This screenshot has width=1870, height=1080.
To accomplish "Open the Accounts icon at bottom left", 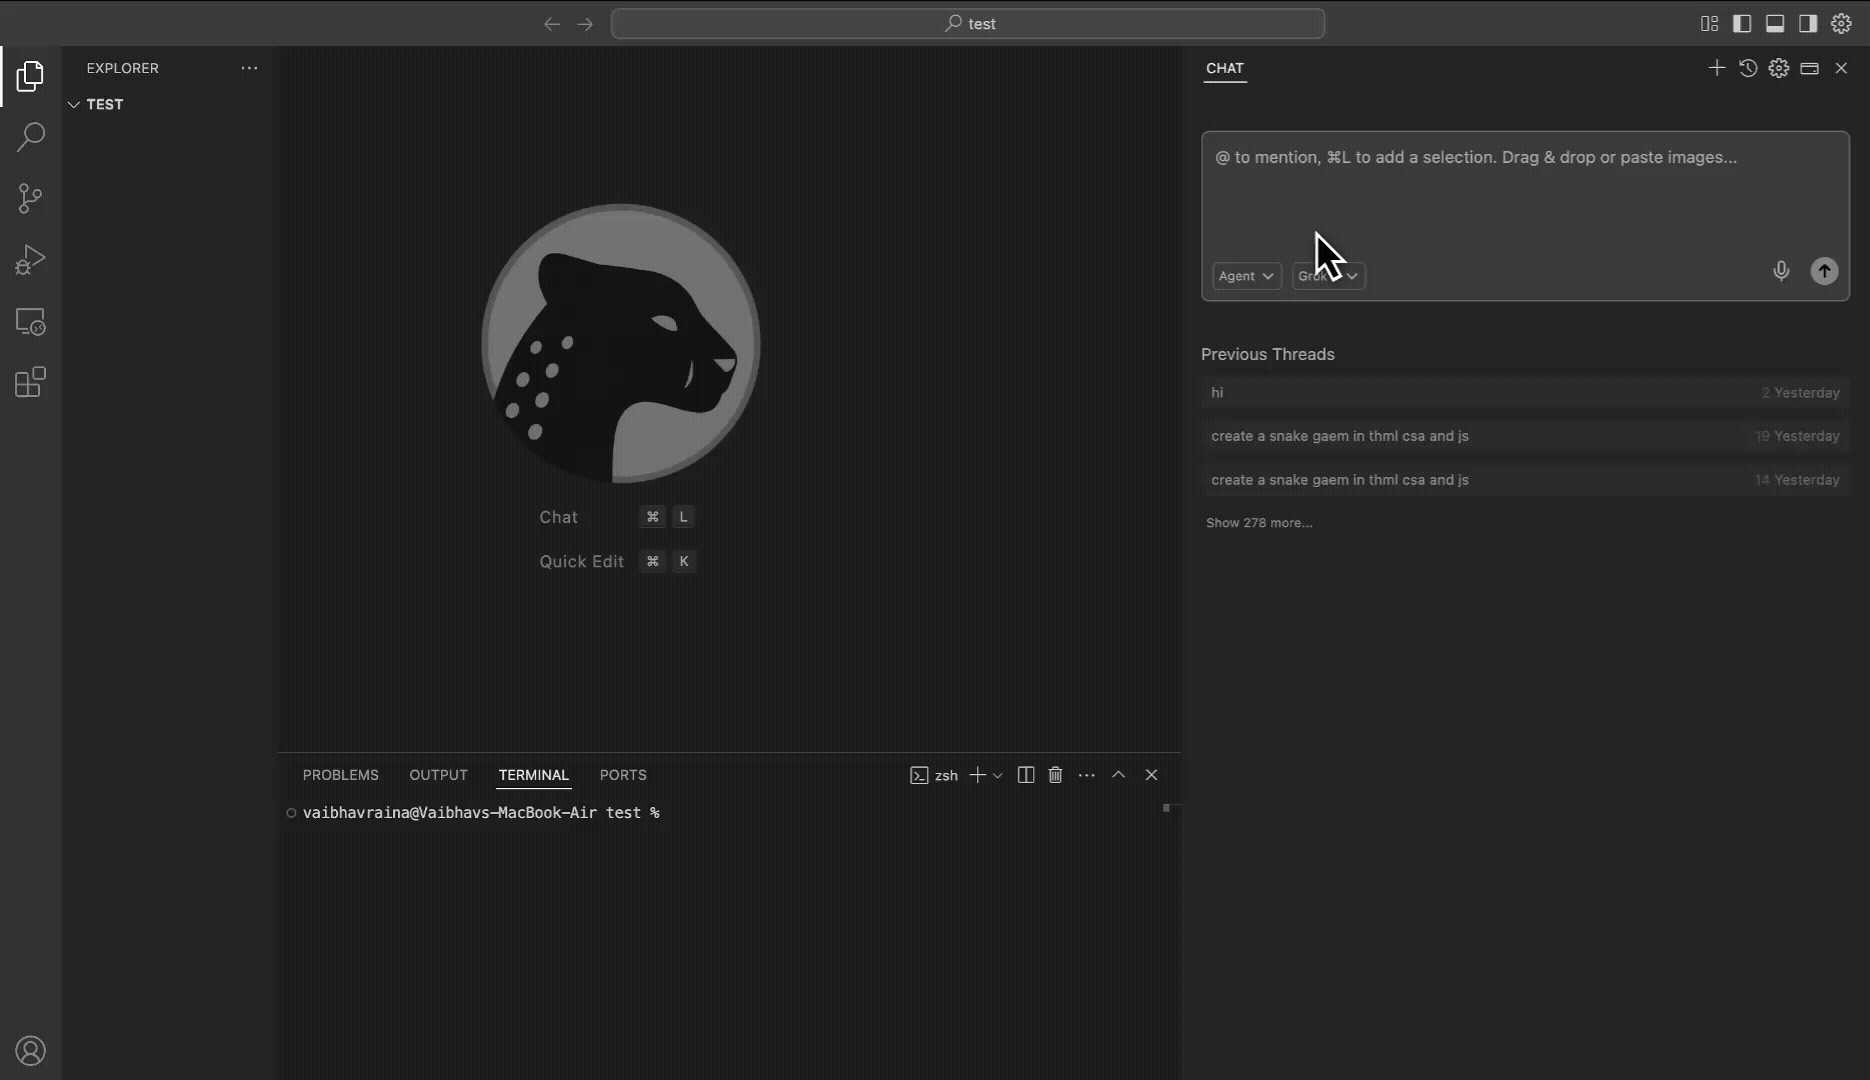I will coord(31,1050).
